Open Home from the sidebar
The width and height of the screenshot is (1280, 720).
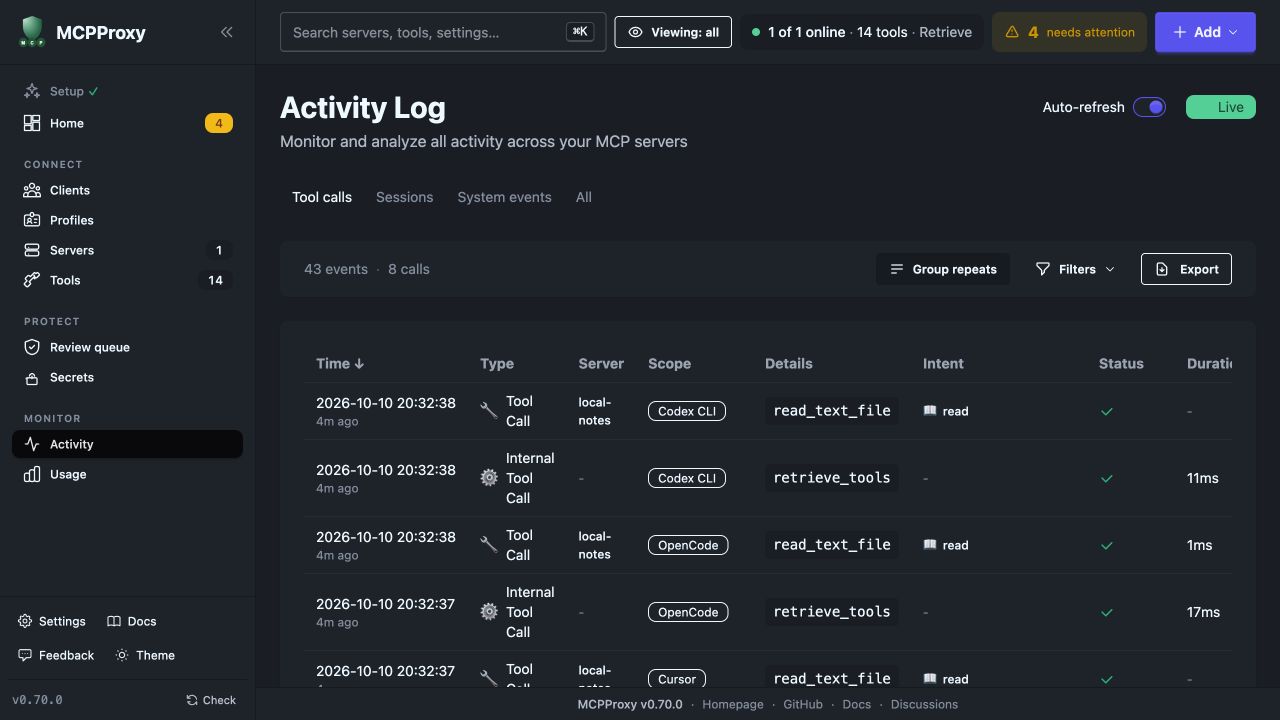[127, 123]
